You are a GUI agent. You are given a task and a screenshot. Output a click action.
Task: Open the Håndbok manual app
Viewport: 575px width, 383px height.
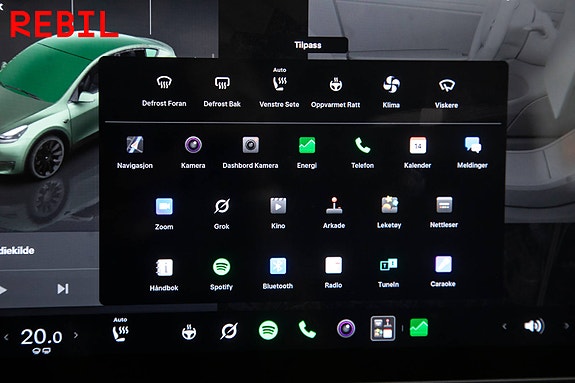point(164,275)
